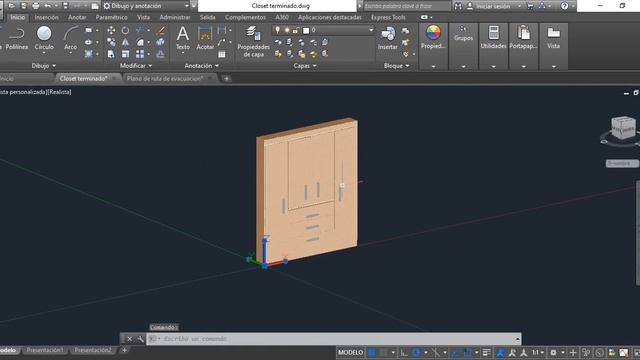Viewport: 640px width, 360px height.
Task: Open Propiedades de capa manager
Action: point(253,41)
